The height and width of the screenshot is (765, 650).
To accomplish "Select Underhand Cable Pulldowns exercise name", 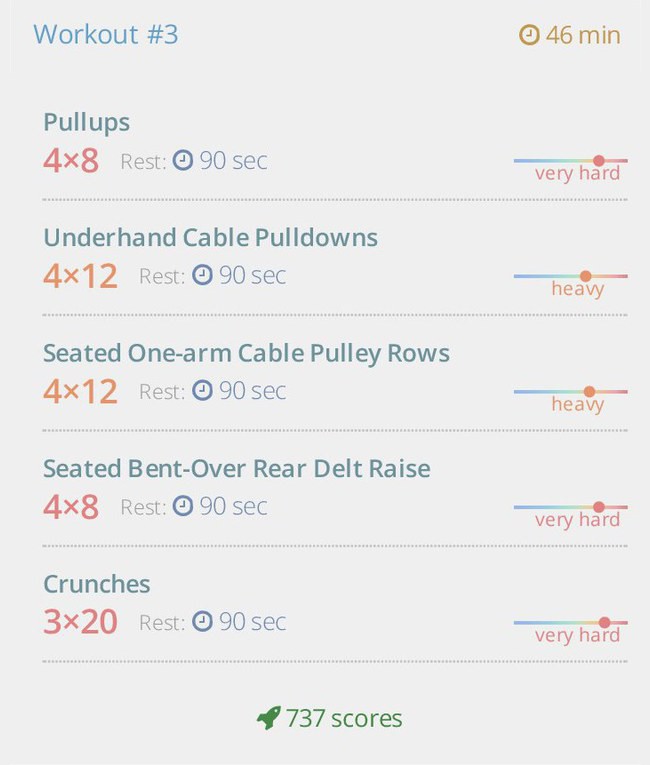I will tap(210, 238).
